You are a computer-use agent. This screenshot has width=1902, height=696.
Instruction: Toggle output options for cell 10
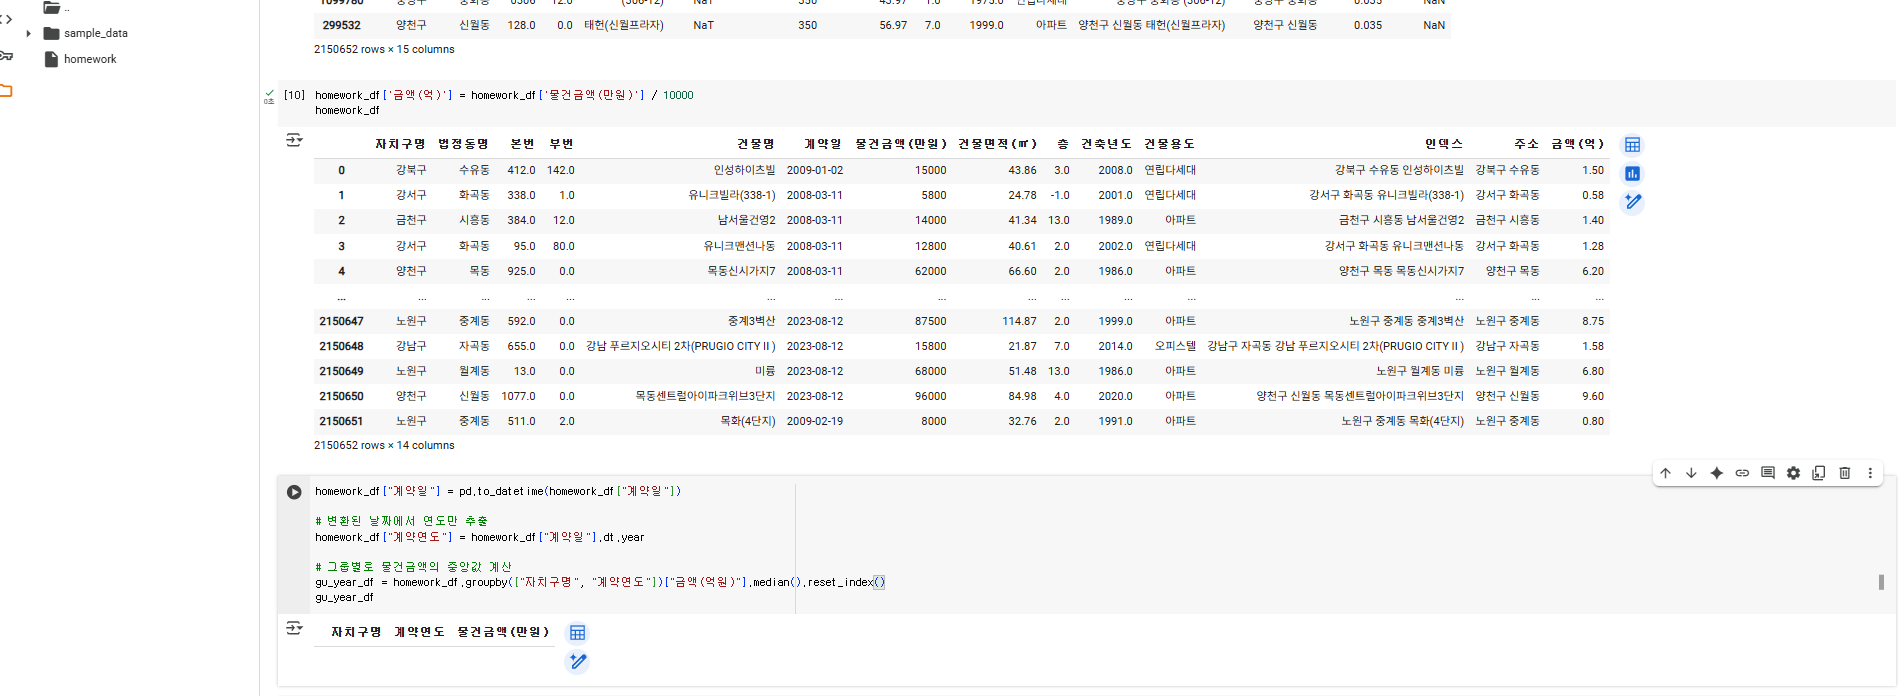pos(294,140)
